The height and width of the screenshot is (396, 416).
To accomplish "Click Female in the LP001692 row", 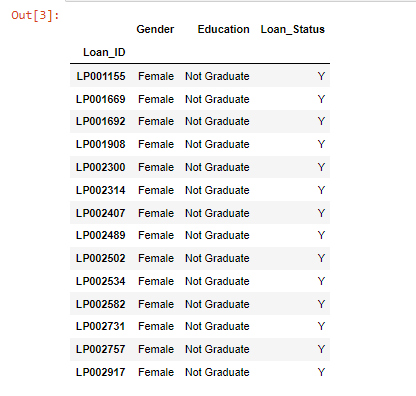I will (x=156, y=121).
